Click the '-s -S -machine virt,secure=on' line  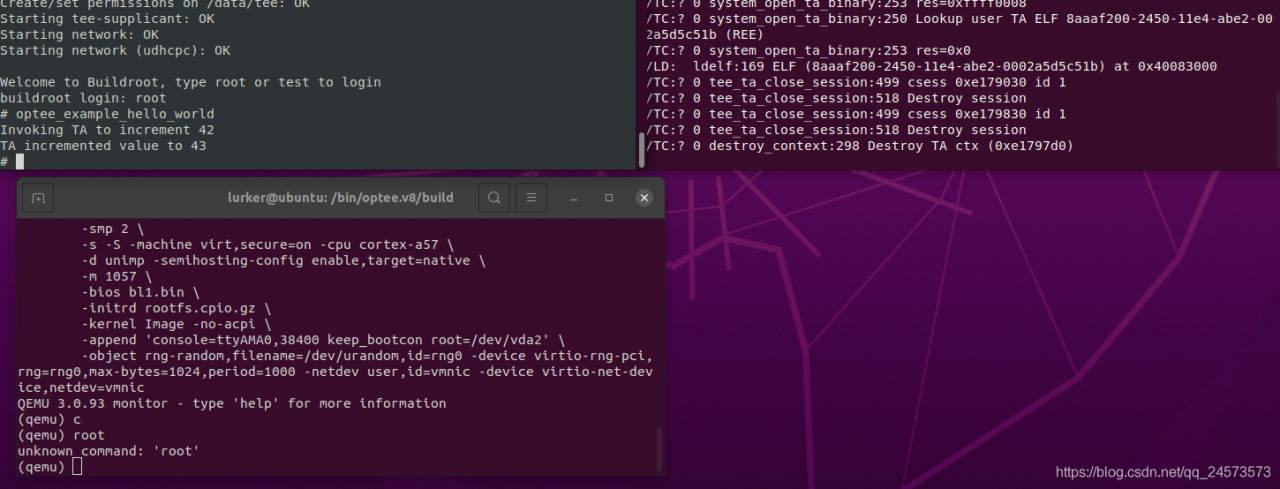[x=268, y=244]
